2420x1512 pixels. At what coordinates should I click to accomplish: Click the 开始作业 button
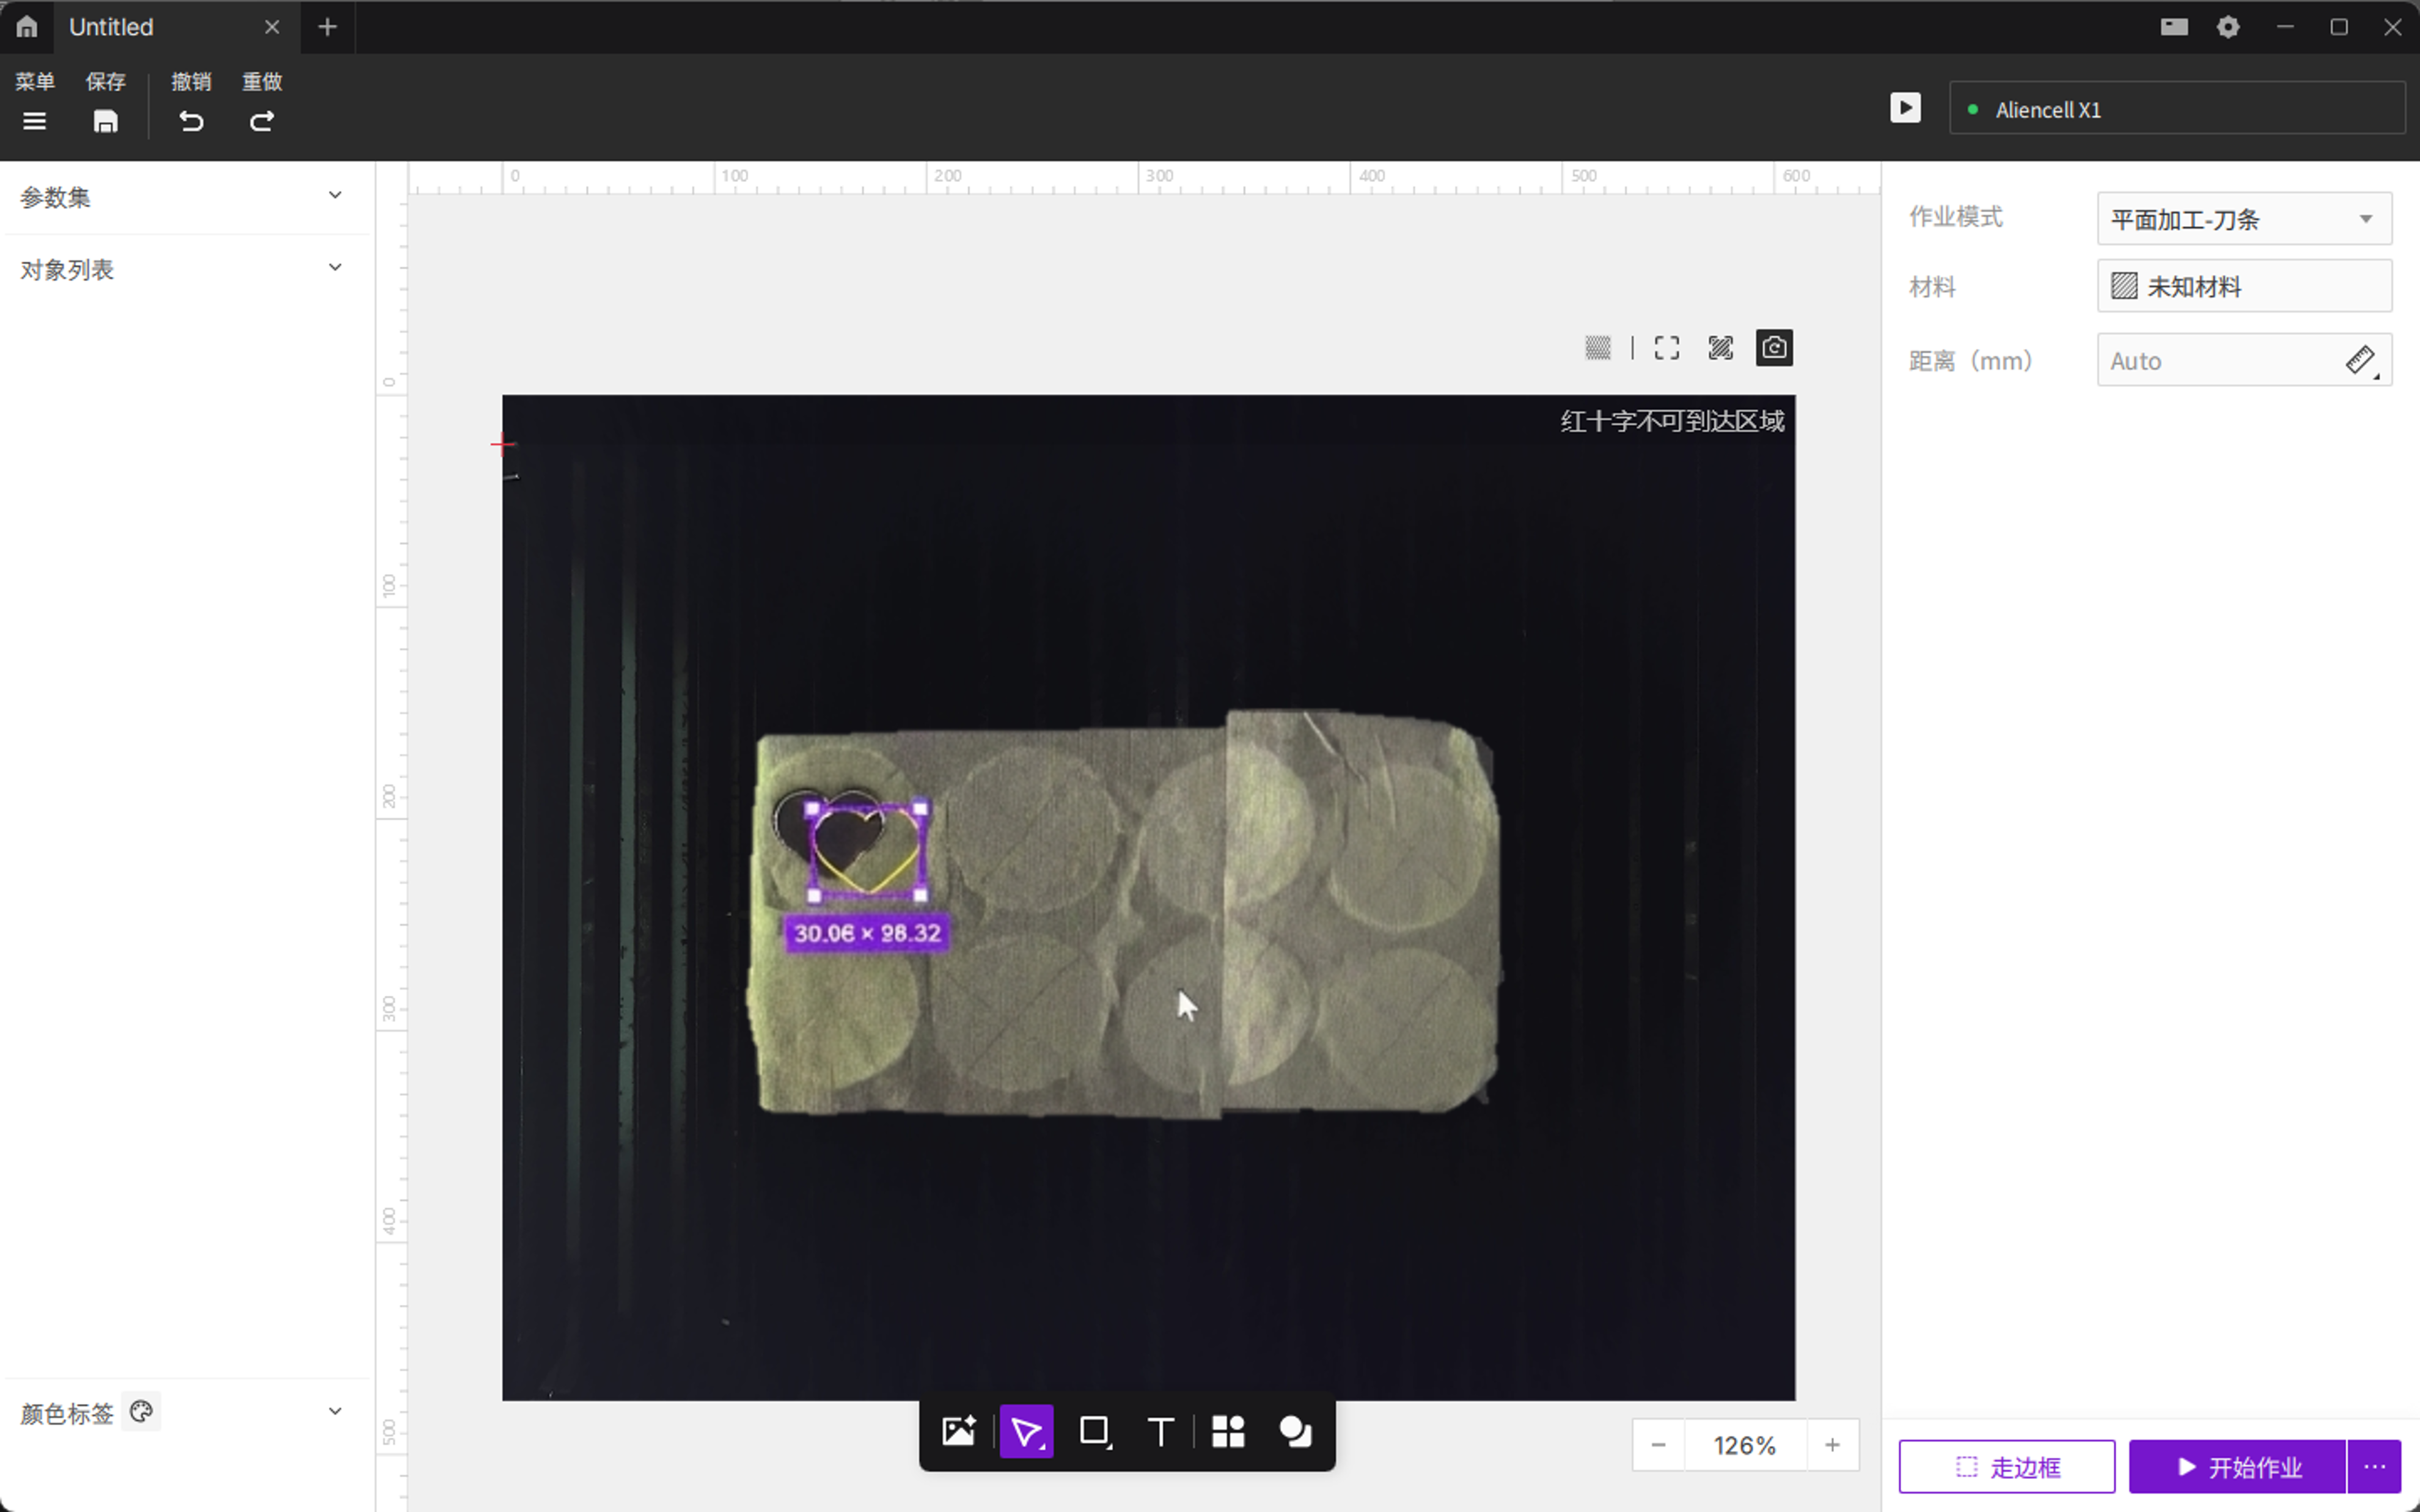click(x=2237, y=1466)
